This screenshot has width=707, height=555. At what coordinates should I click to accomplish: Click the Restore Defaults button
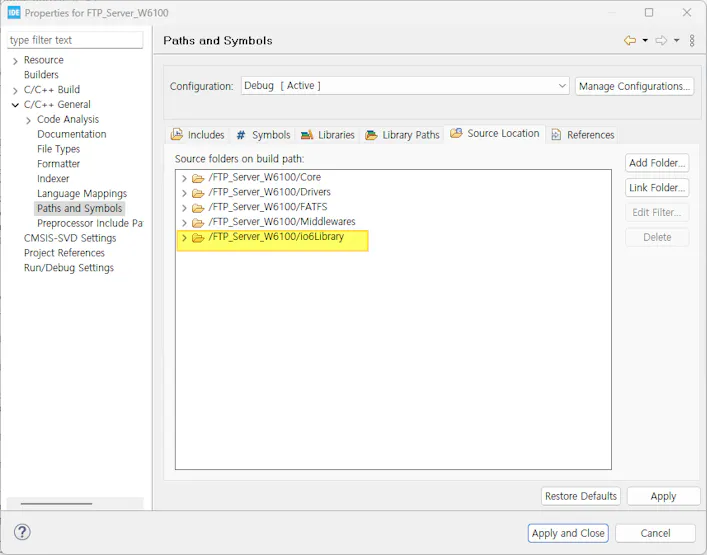(x=581, y=496)
